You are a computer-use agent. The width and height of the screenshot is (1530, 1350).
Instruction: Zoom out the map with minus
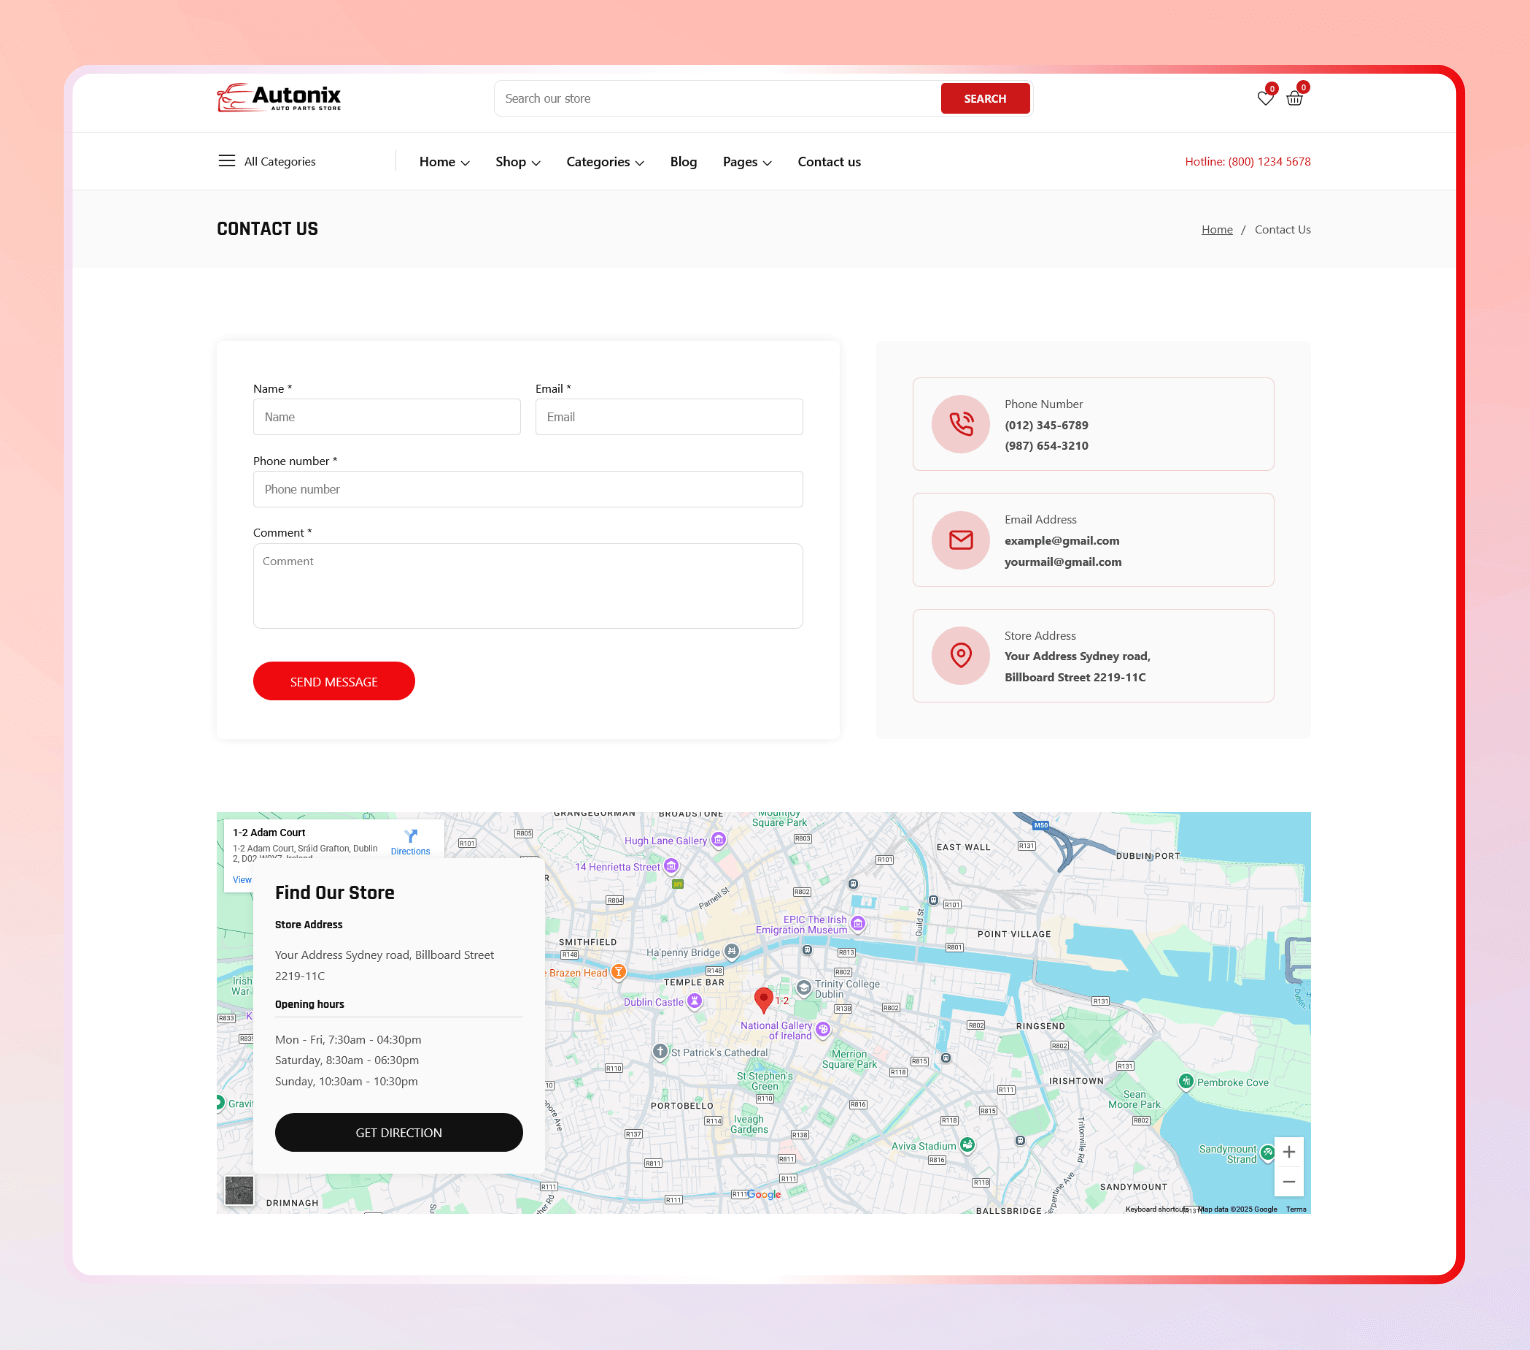(x=1289, y=1182)
